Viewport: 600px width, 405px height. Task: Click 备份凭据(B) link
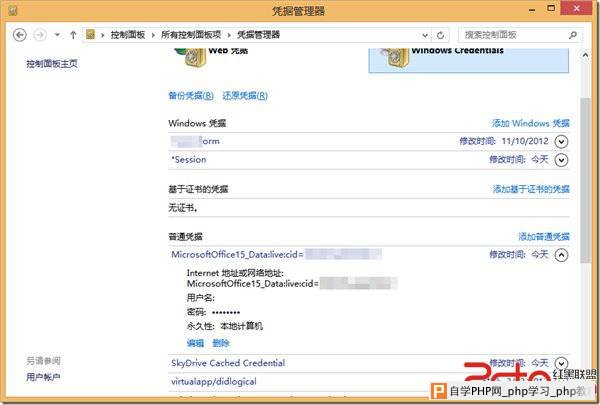point(191,95)
